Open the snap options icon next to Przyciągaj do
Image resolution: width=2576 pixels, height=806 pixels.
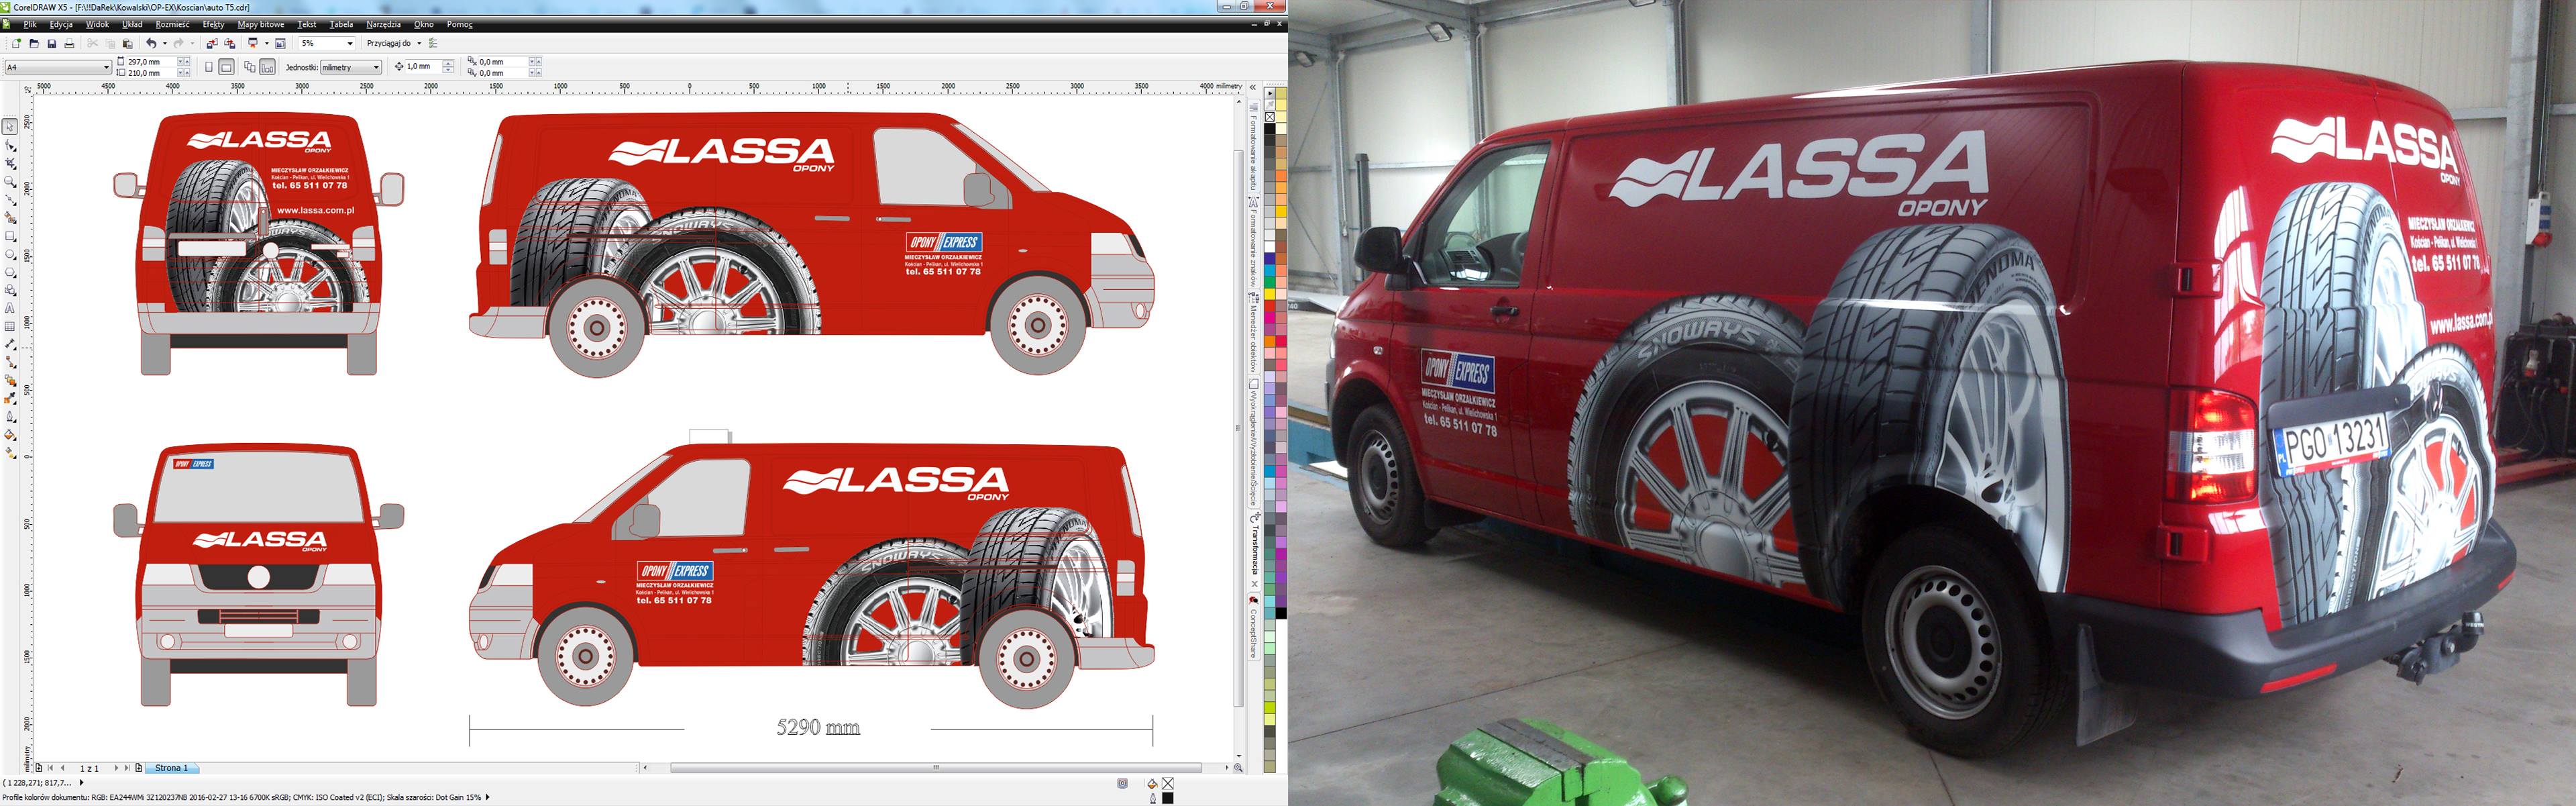click(433, 43)
